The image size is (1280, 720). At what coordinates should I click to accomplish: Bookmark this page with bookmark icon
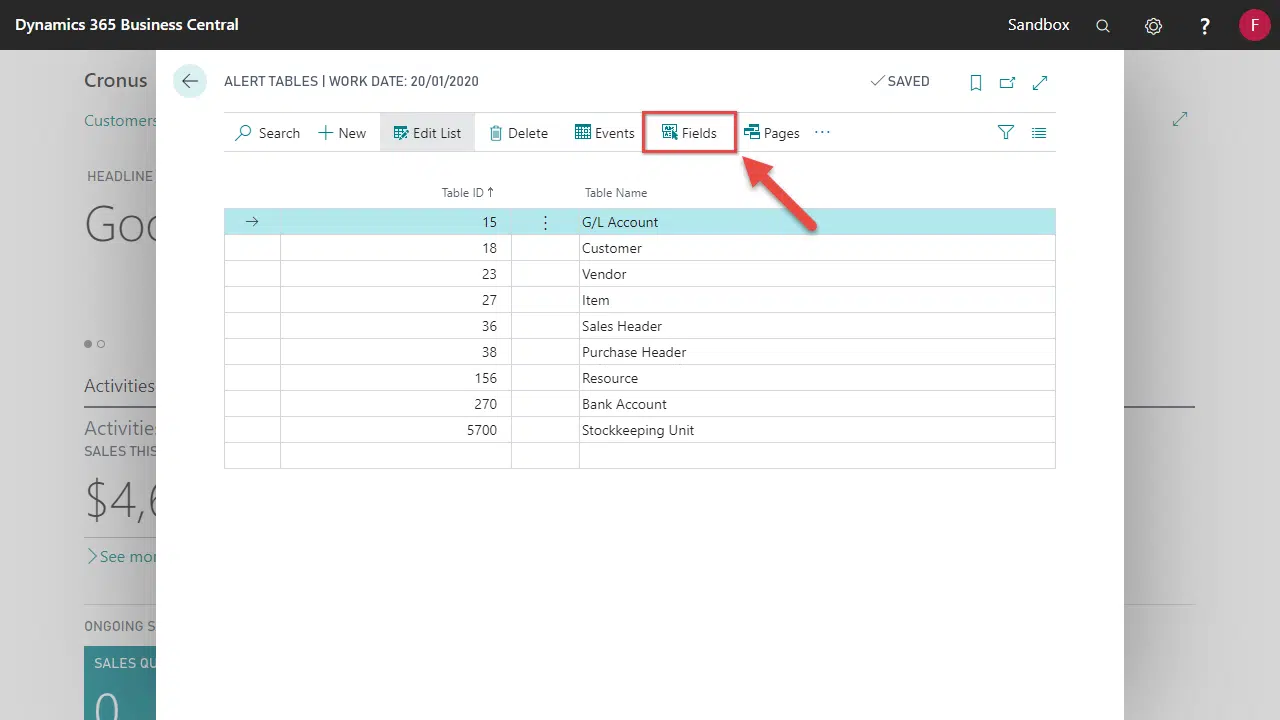[975, 83]
